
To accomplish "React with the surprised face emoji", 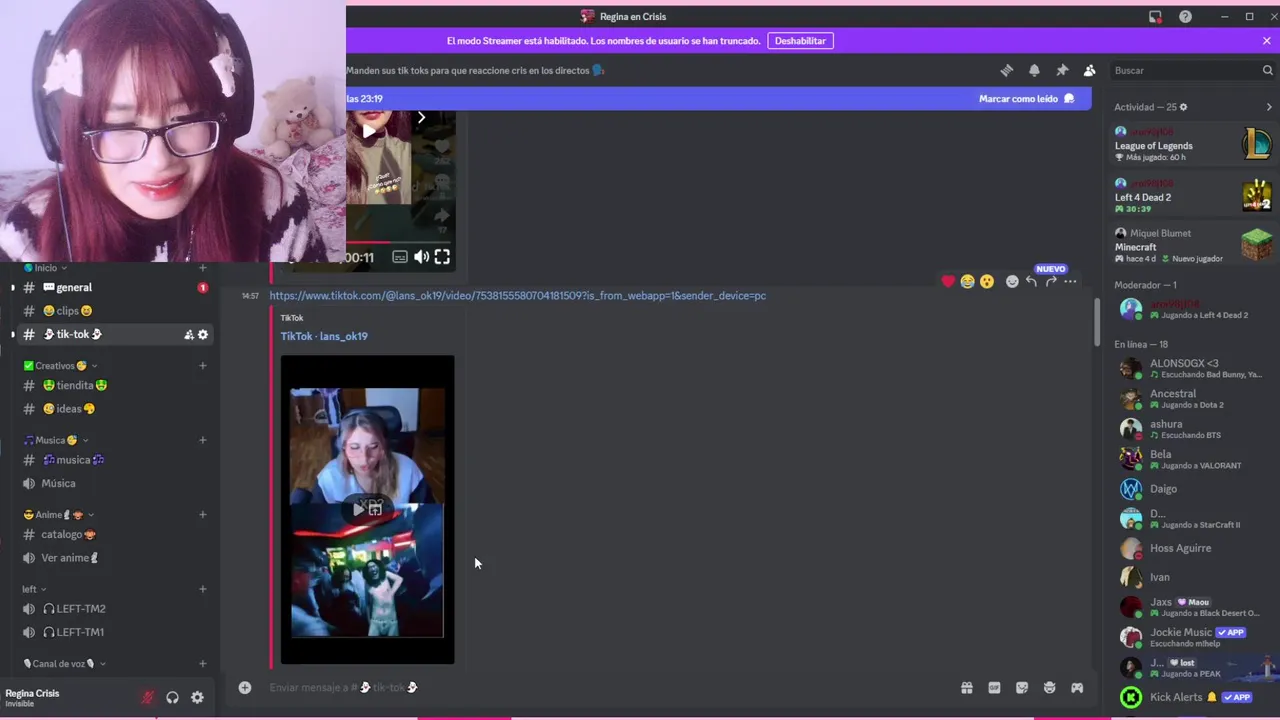I will point(987,282).
